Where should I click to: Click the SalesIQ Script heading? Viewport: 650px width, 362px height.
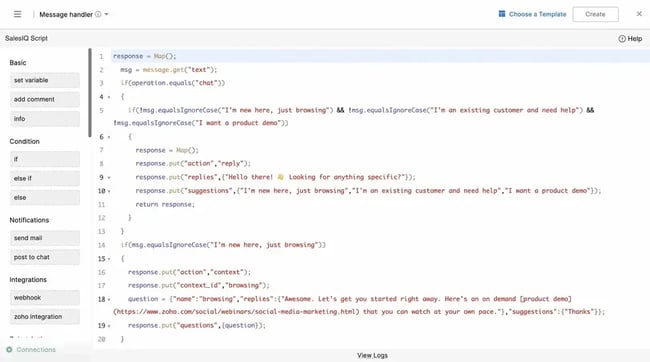coord(26,38)
